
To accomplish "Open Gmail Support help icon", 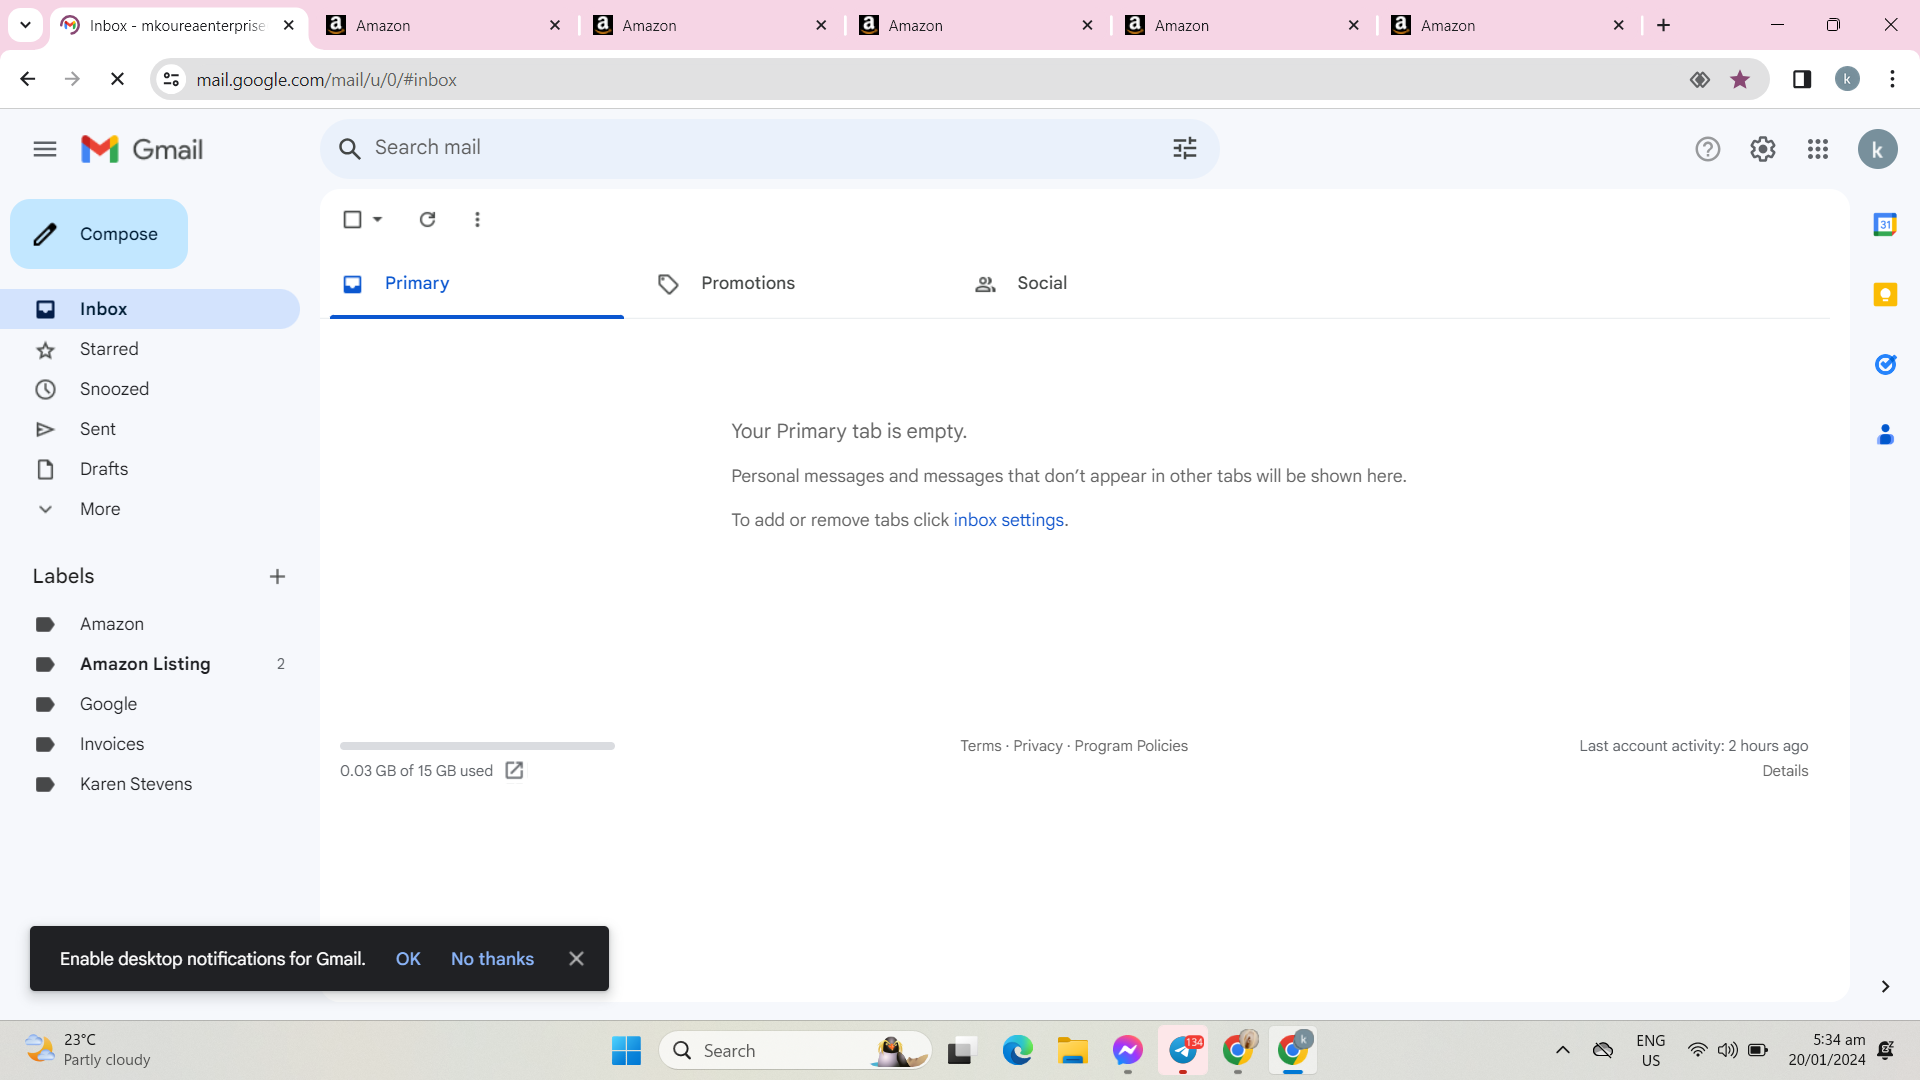I will (1708, 149).
